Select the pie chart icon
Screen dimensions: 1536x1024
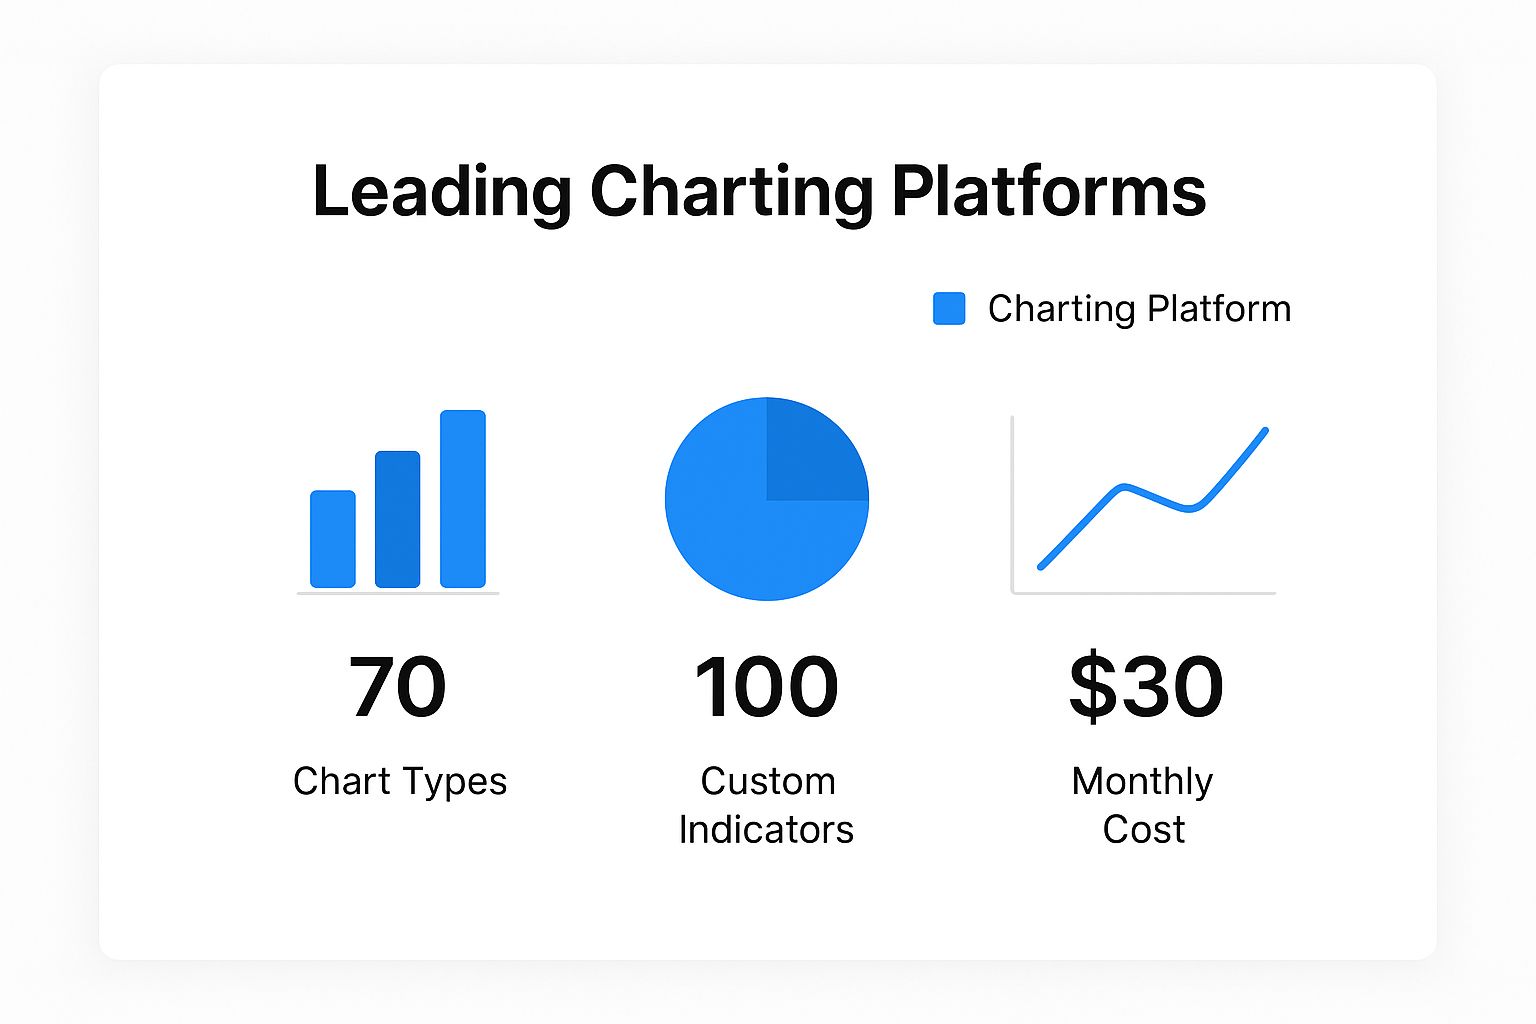click(767, 499)
